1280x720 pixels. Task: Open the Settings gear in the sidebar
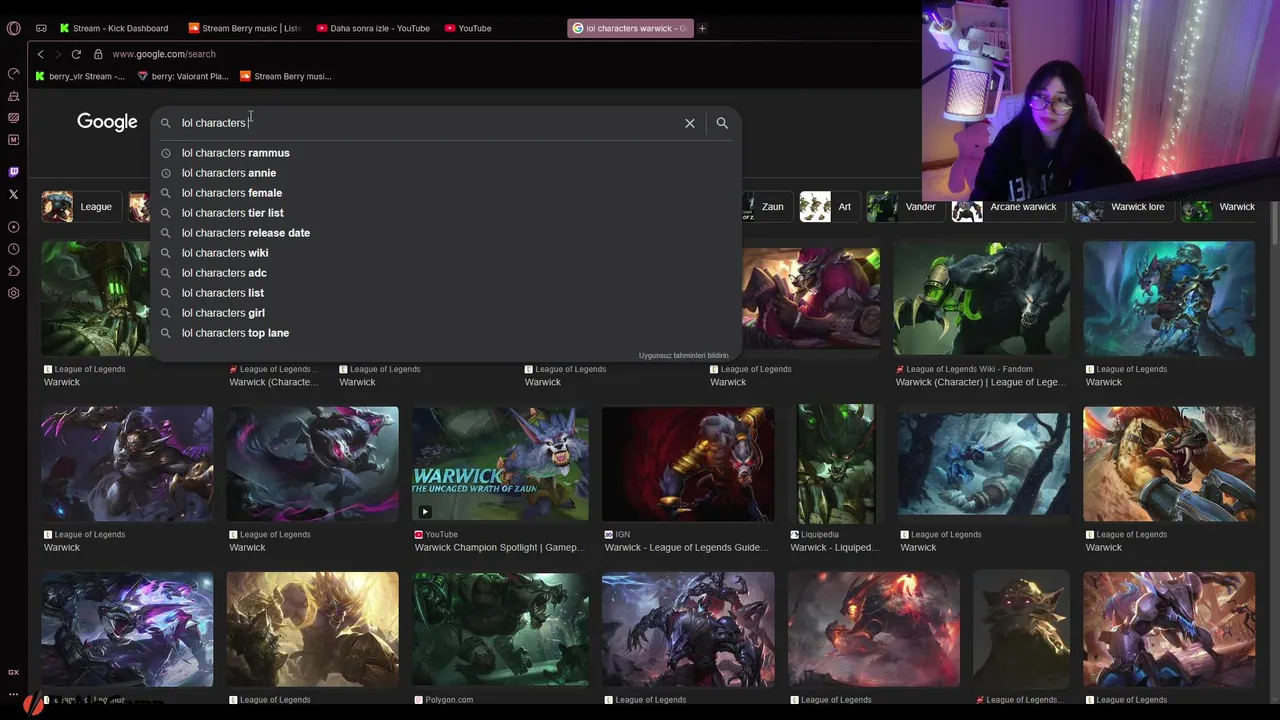click(13, 293)
